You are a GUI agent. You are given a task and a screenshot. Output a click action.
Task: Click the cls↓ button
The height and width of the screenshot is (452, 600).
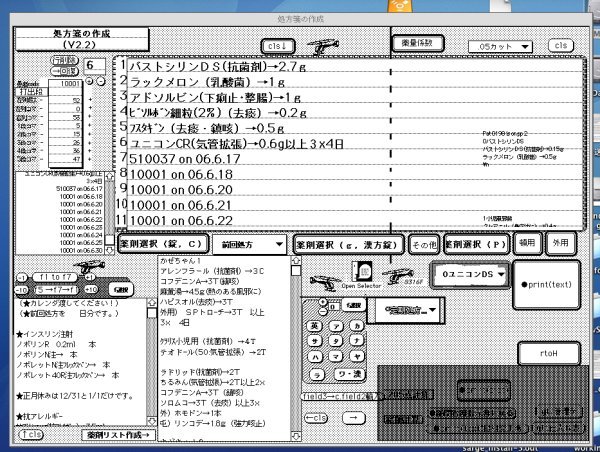278,46
